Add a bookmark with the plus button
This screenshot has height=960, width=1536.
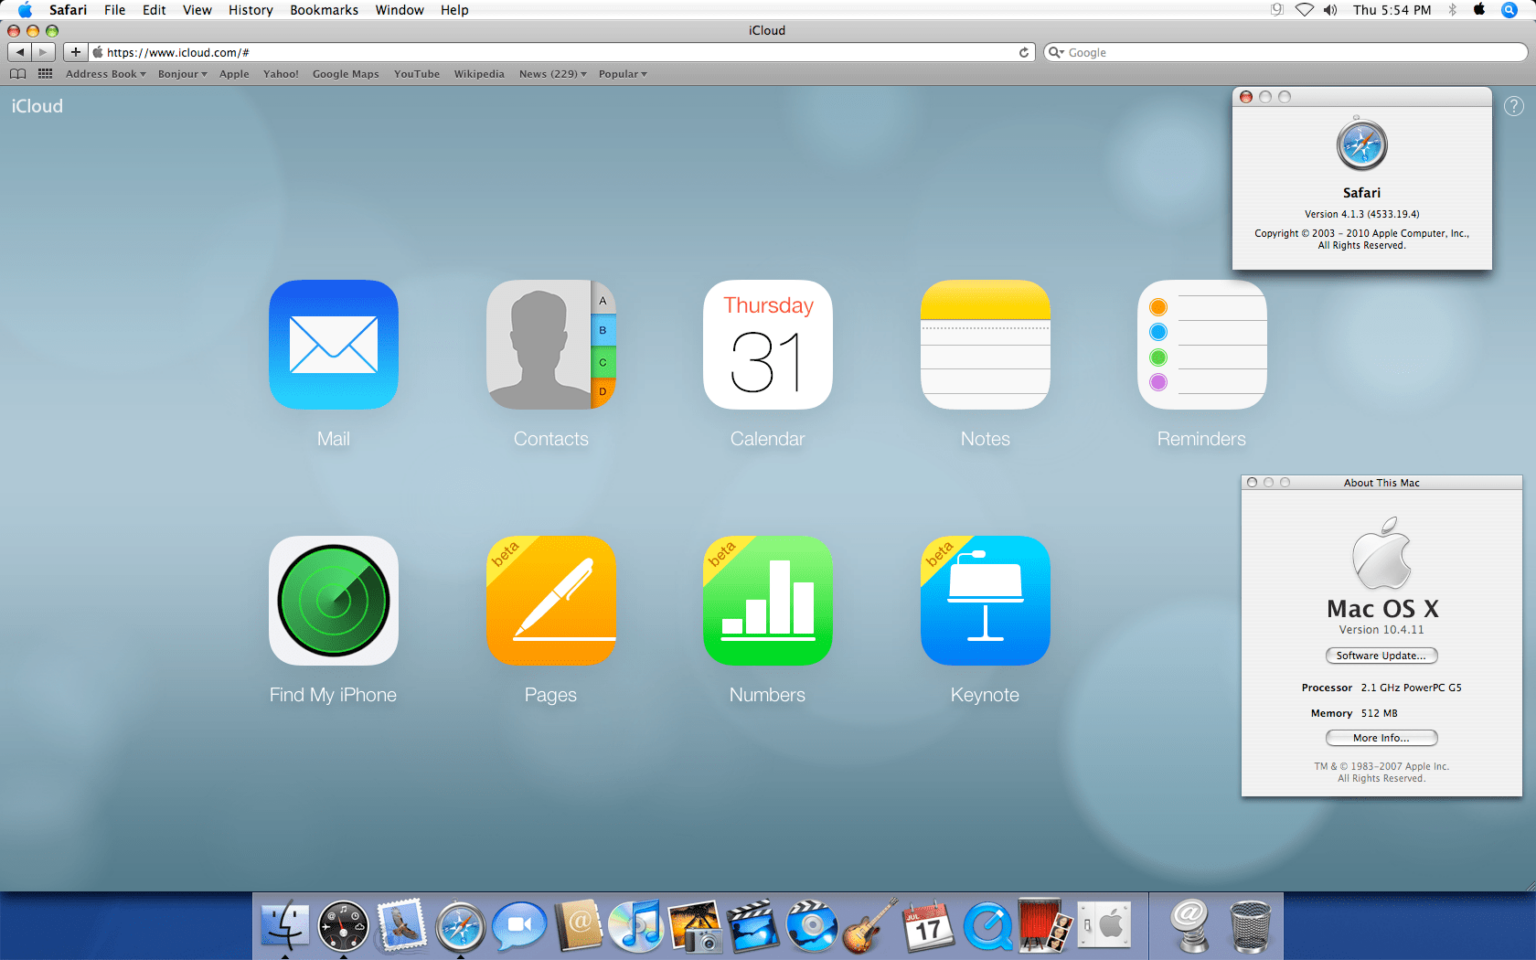75,52
